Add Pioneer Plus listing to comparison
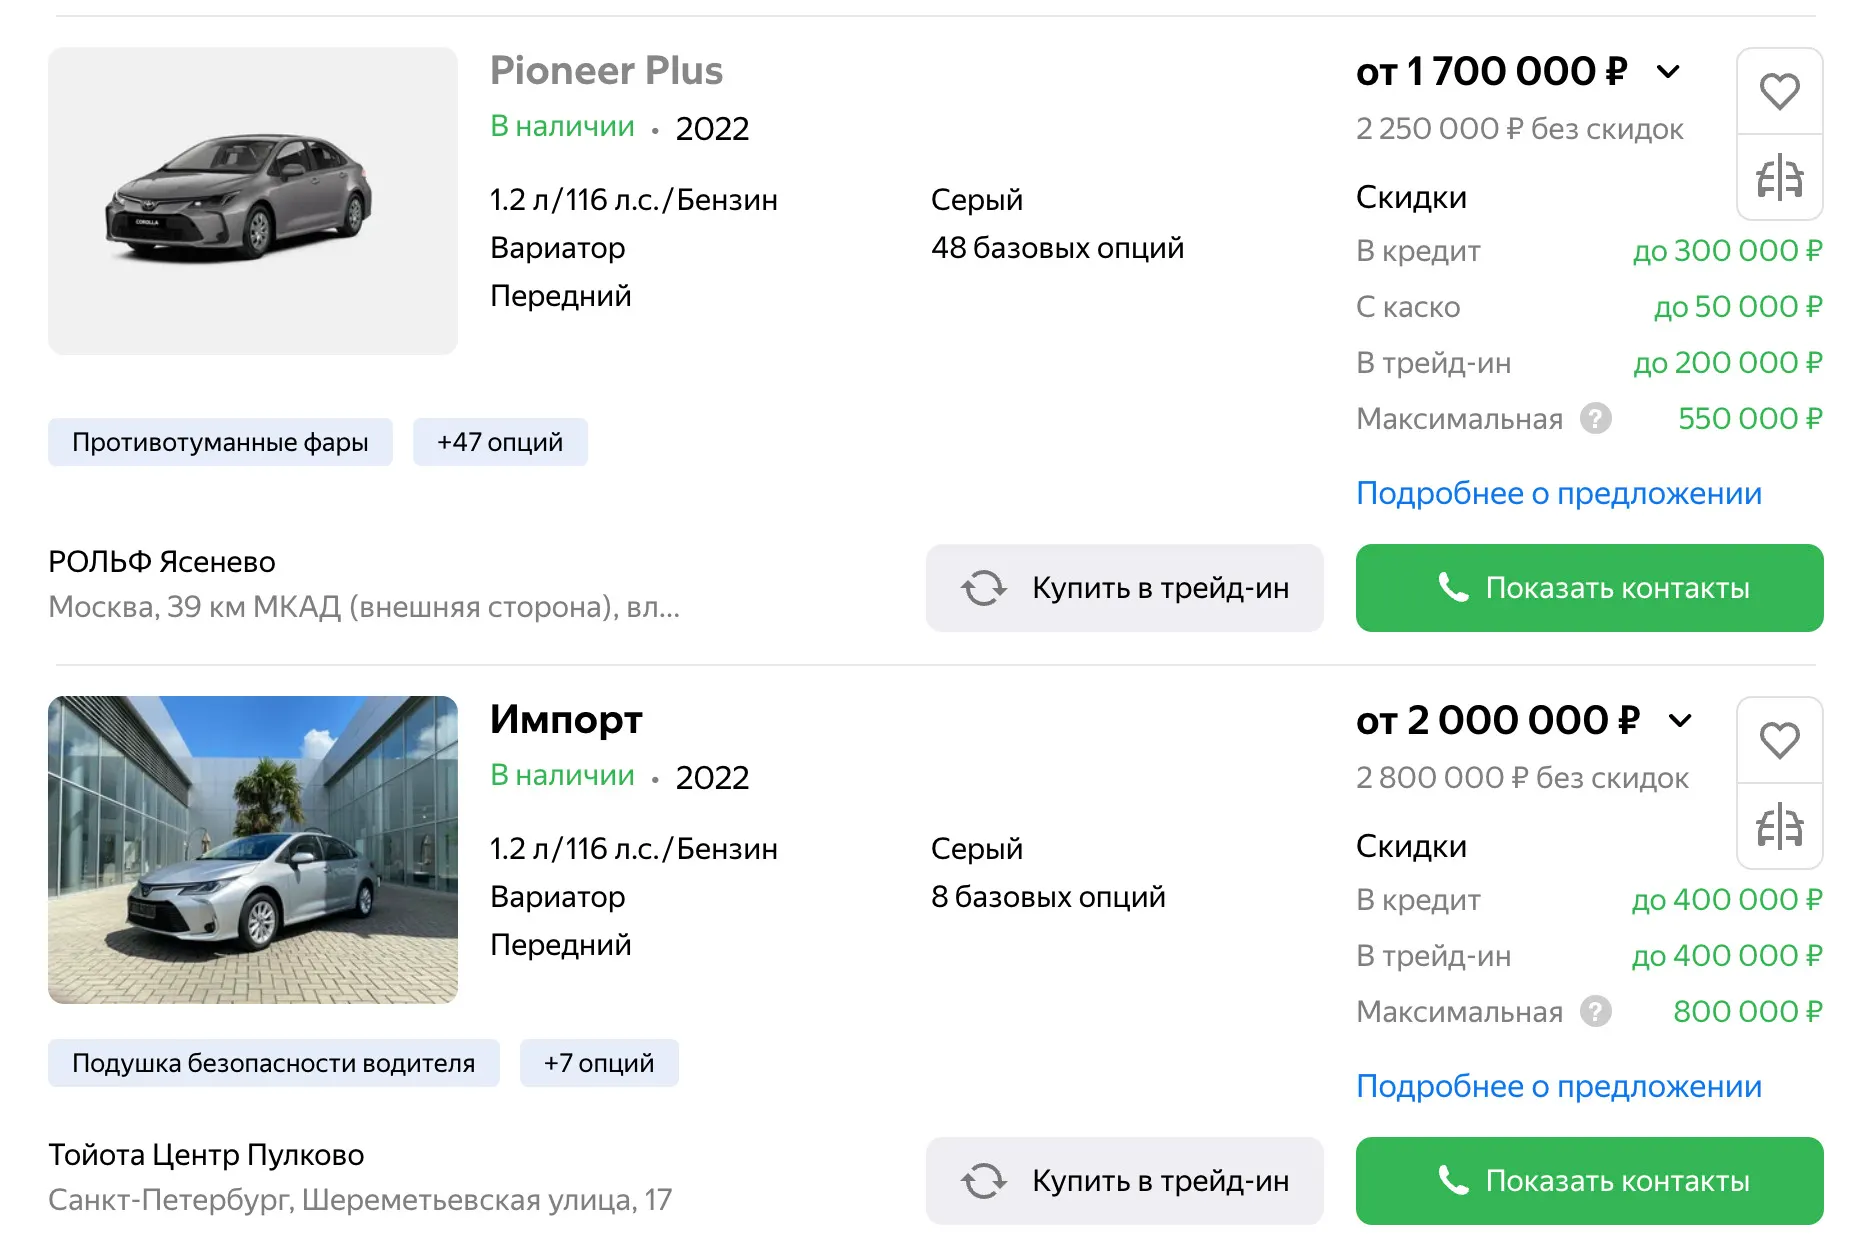Viewport: 1868px width, 1244px height. point(1779,178)
